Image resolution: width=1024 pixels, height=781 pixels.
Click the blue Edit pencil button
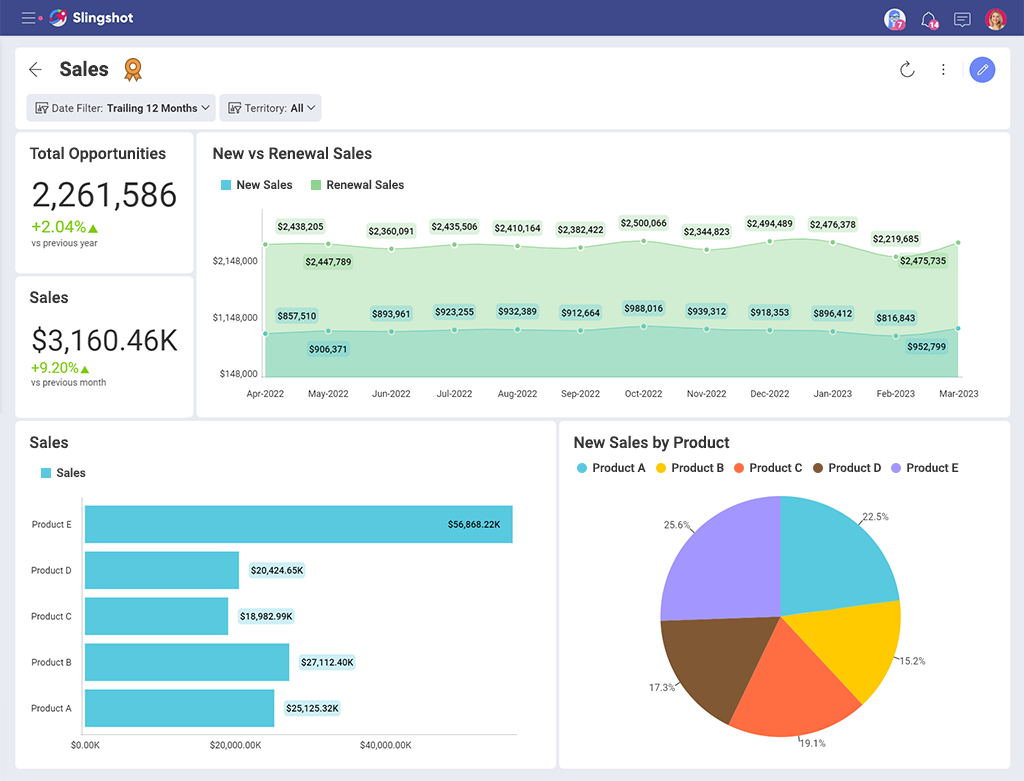pyautogui.click(x=982, y=70)
